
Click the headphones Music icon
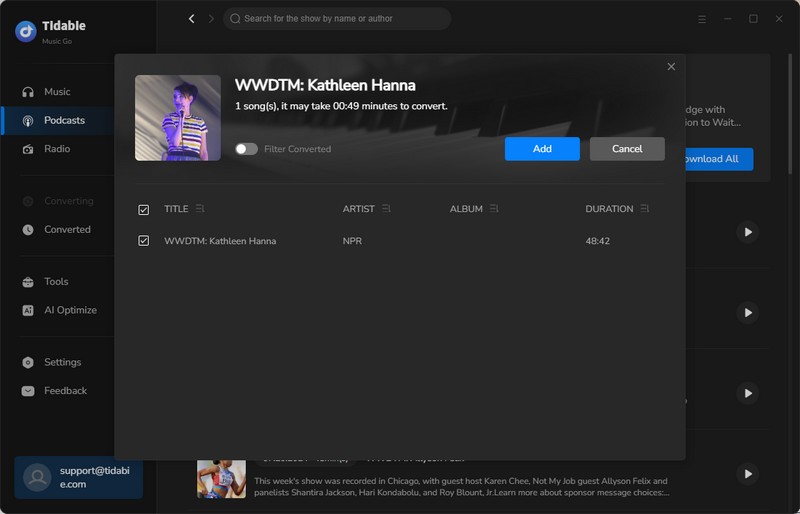coord(28,92)
